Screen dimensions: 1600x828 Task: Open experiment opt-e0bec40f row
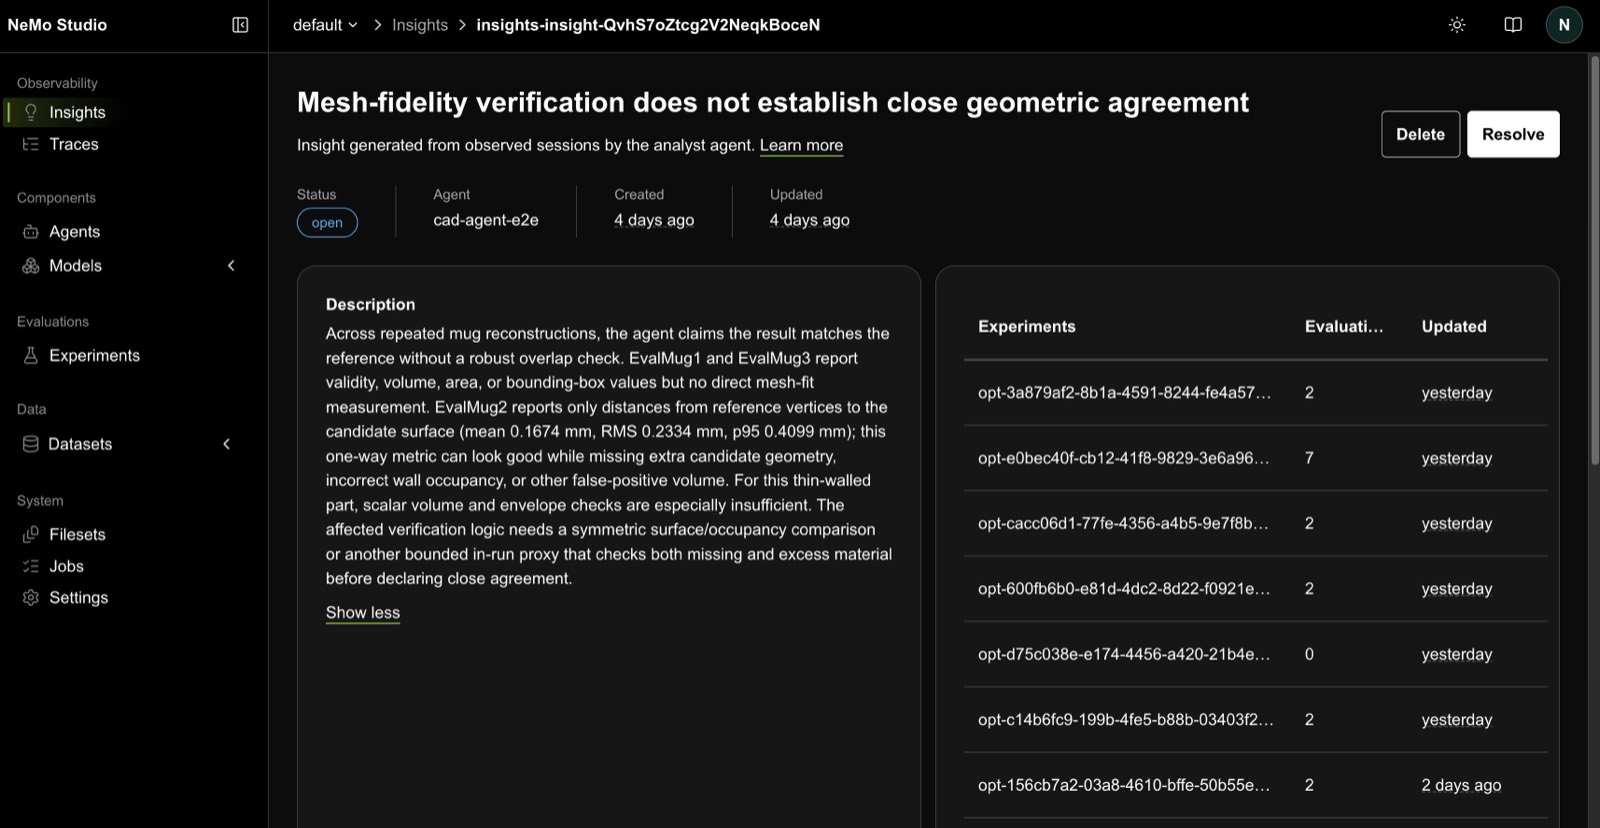(1255, 458)
